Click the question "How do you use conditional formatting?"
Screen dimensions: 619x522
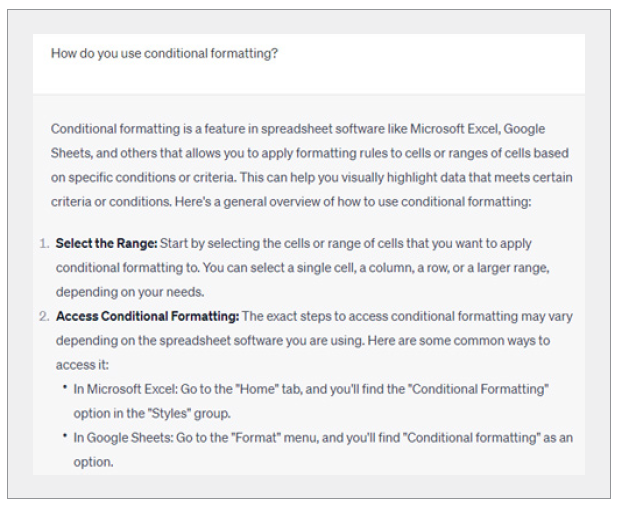coord(164,54)
